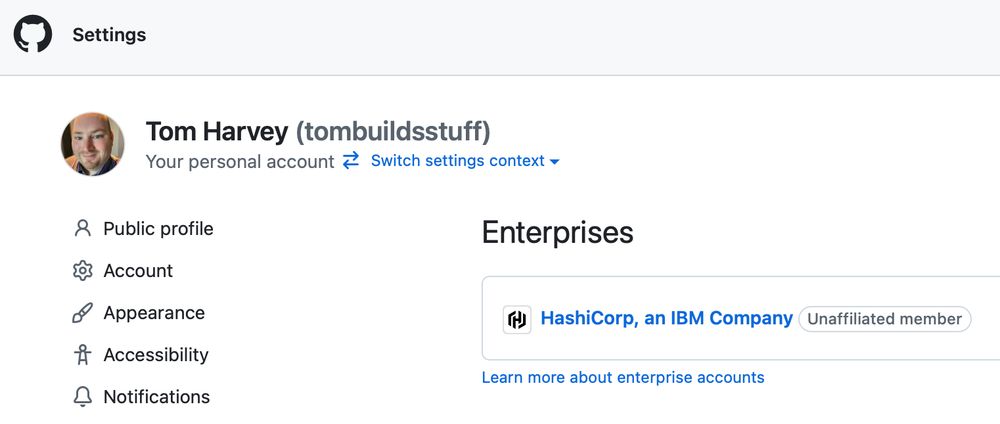Click the Public profile person icon

(82, 228)
